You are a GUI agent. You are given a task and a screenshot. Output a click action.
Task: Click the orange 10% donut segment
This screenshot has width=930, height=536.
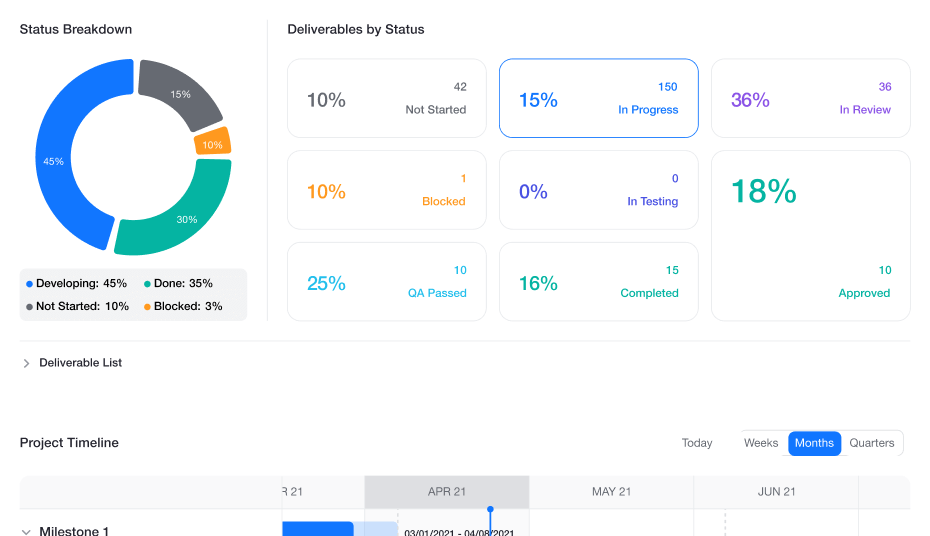click(212, 142)
